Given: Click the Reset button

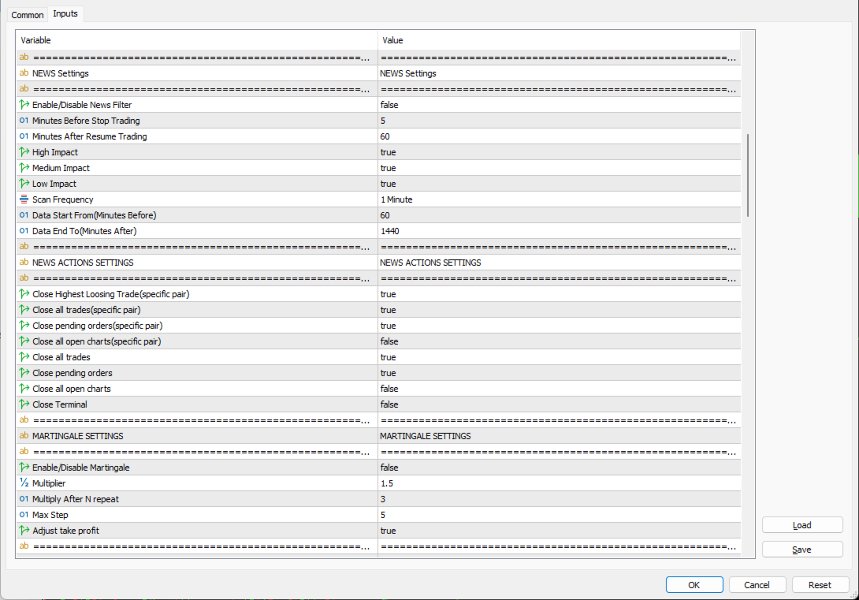Looking at the screenshot, I should (820, 584).
